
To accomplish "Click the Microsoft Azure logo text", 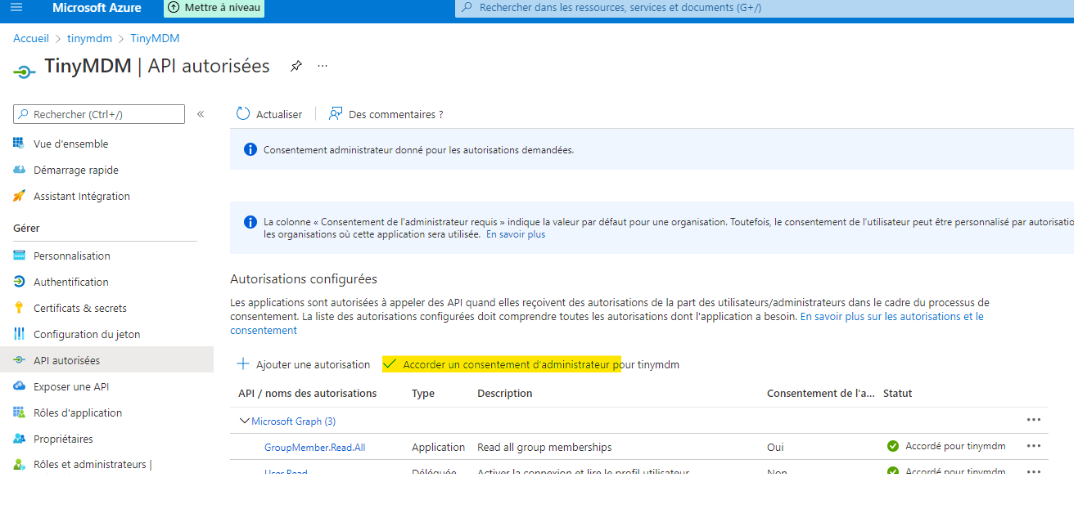I will click(97, 8).
